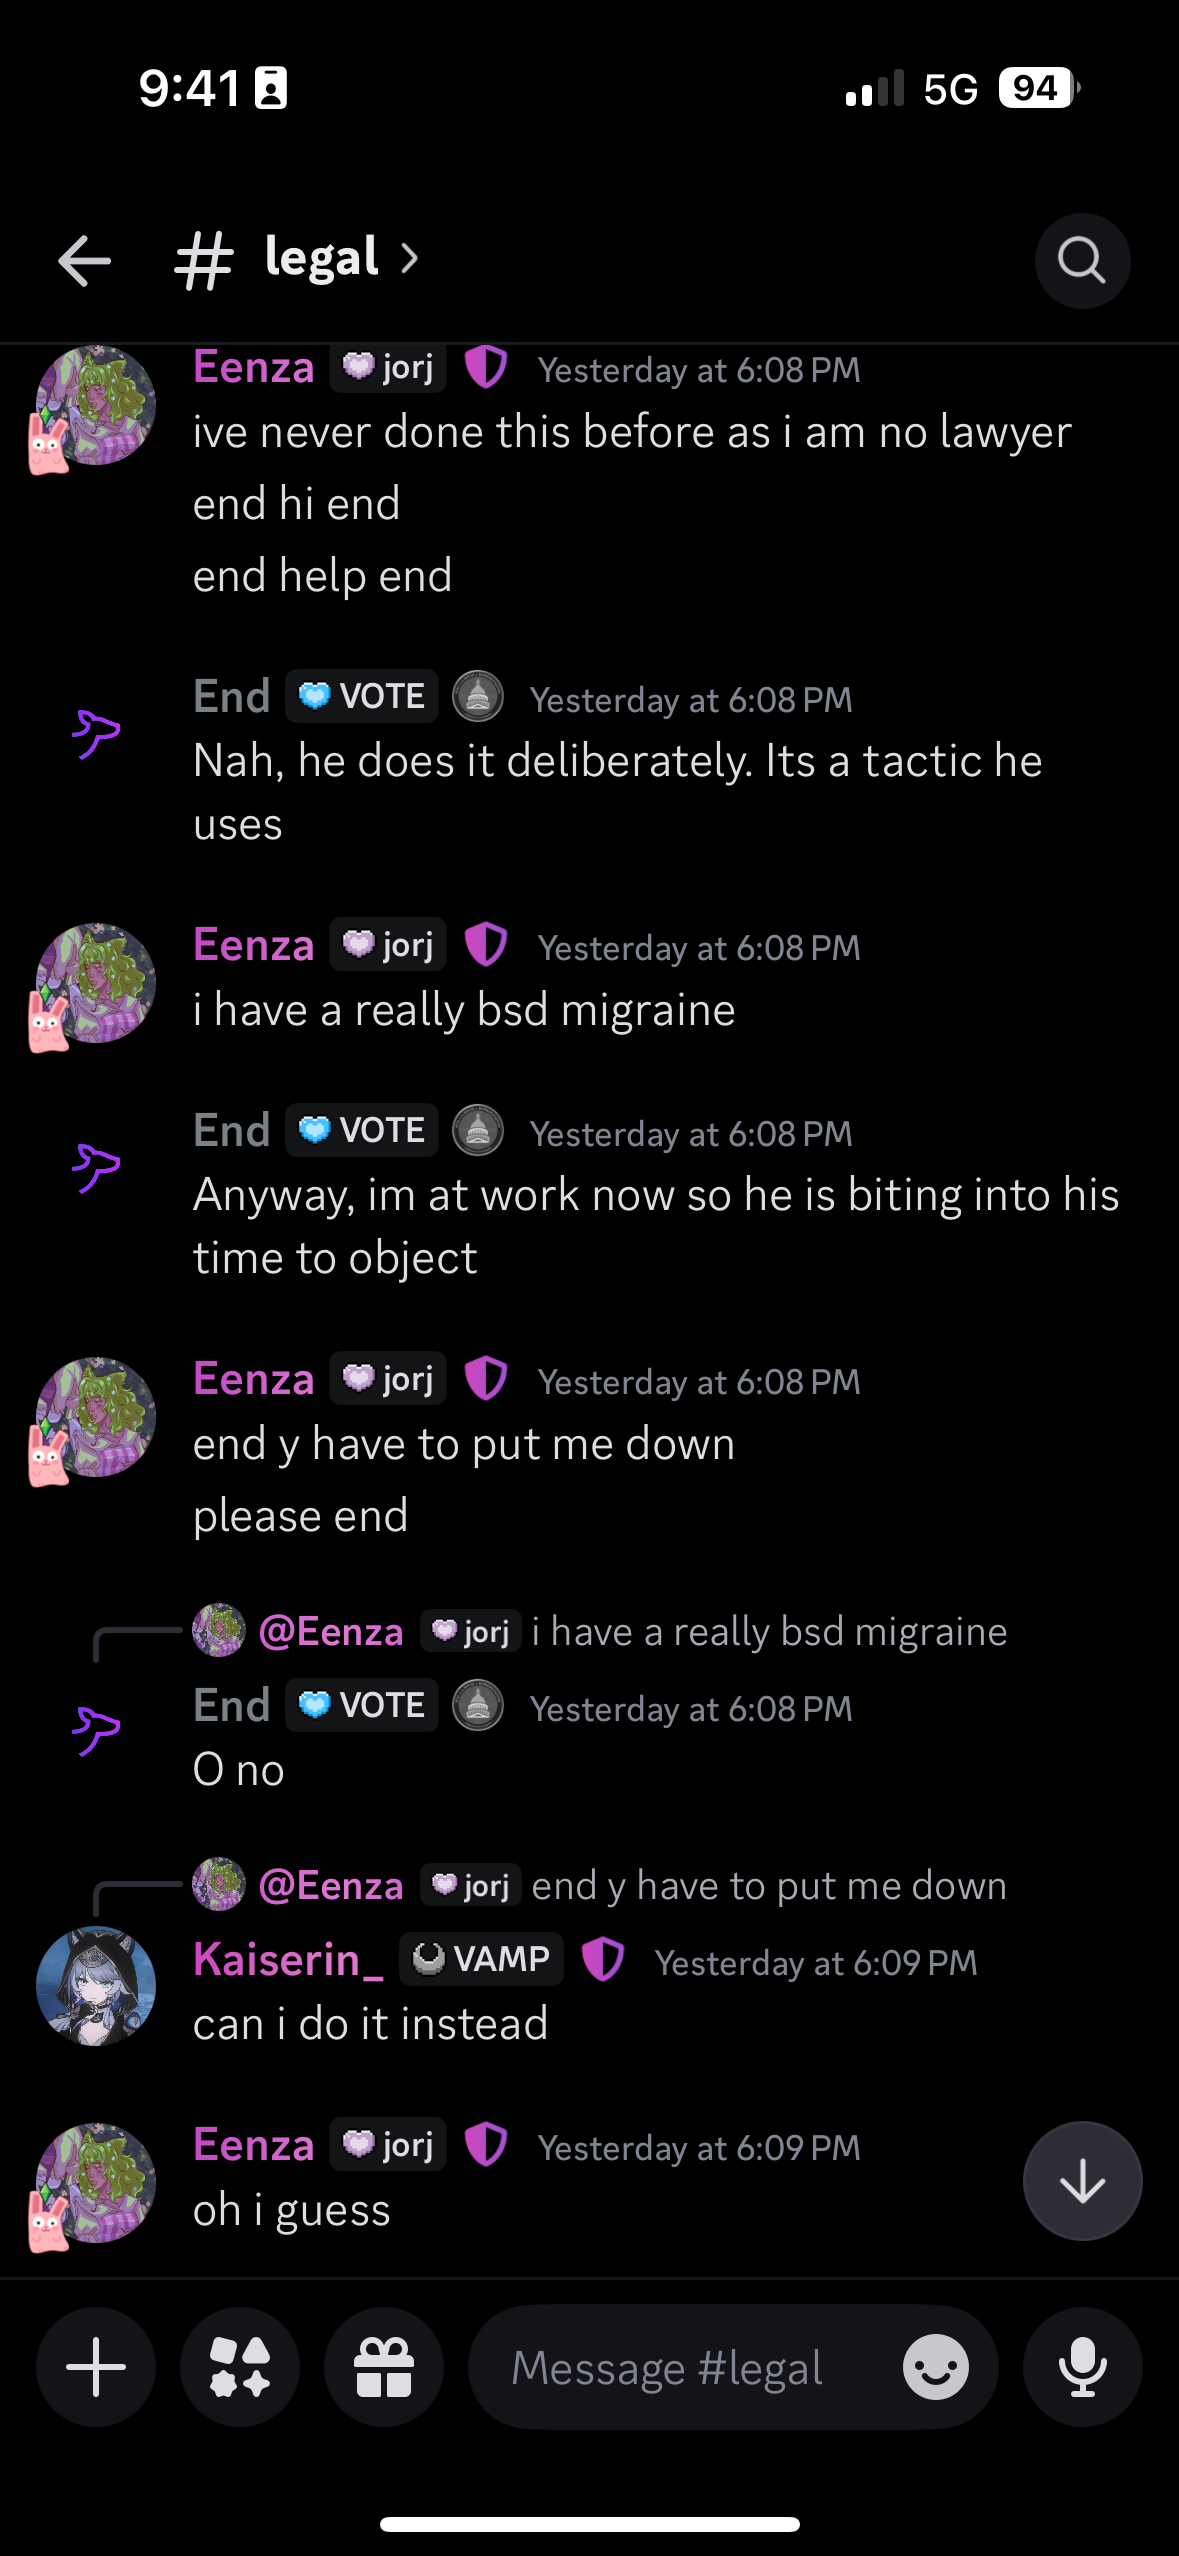Open the emoji picker

point(936,2366)
